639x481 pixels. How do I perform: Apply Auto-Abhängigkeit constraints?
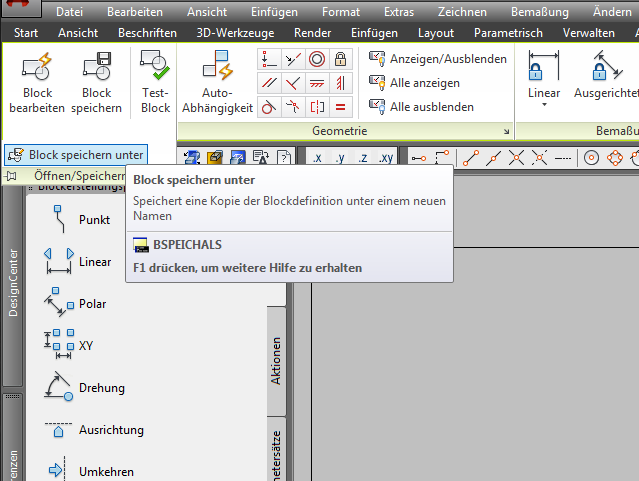tap(217, 83)
